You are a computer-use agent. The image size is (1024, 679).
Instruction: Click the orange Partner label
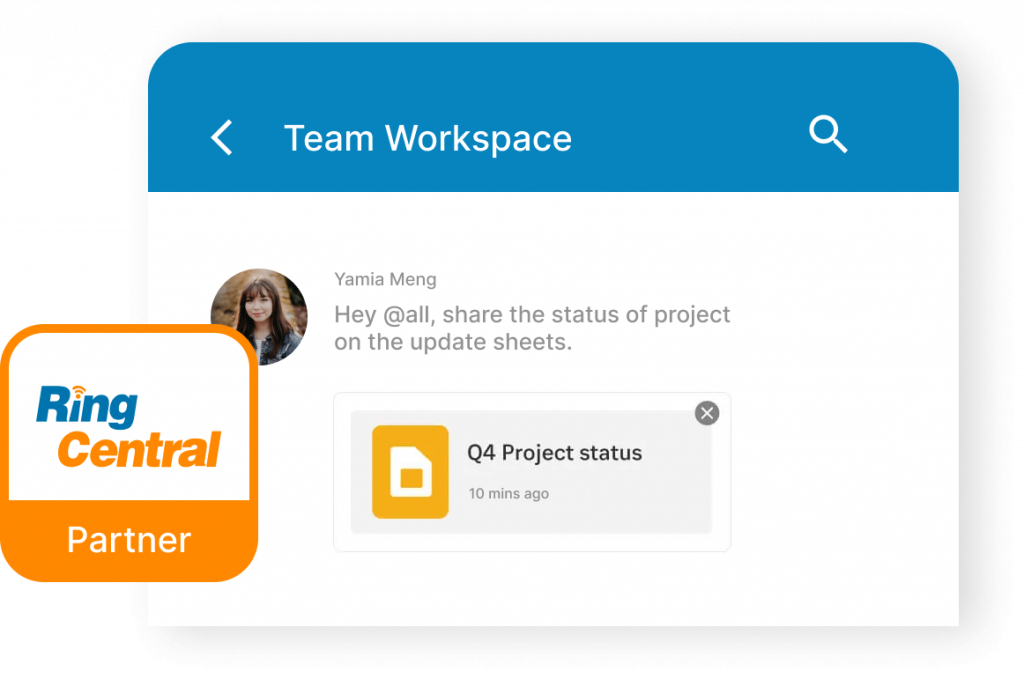[129, 540]
